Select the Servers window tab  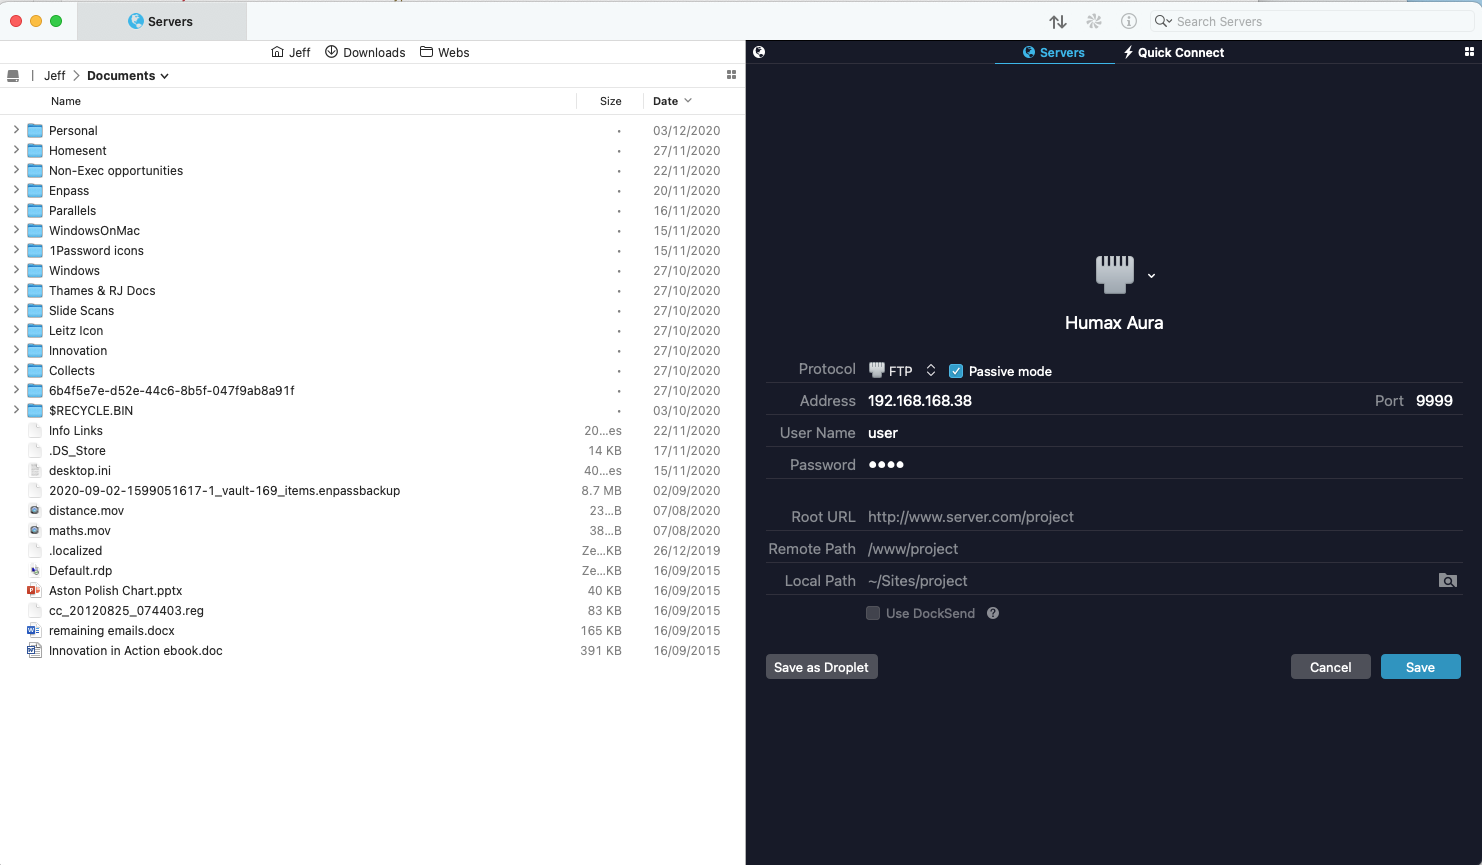(161, 21)
